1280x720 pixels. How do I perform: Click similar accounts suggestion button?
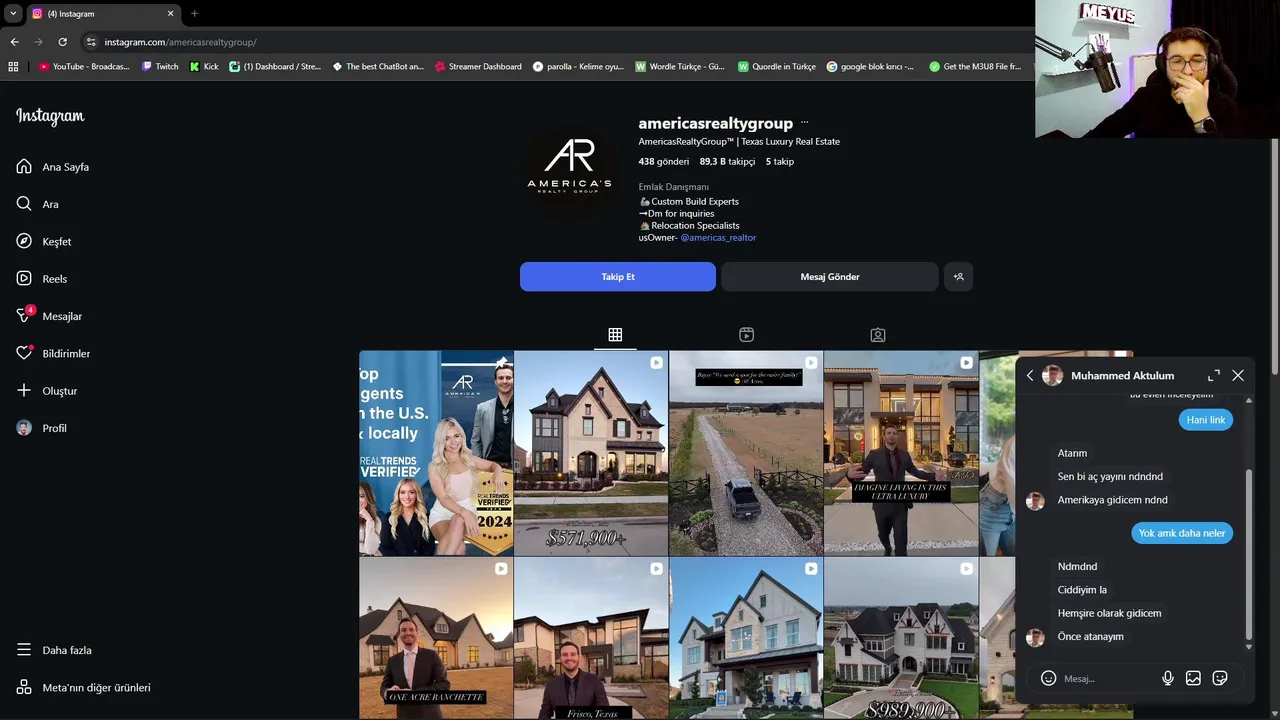958,277
